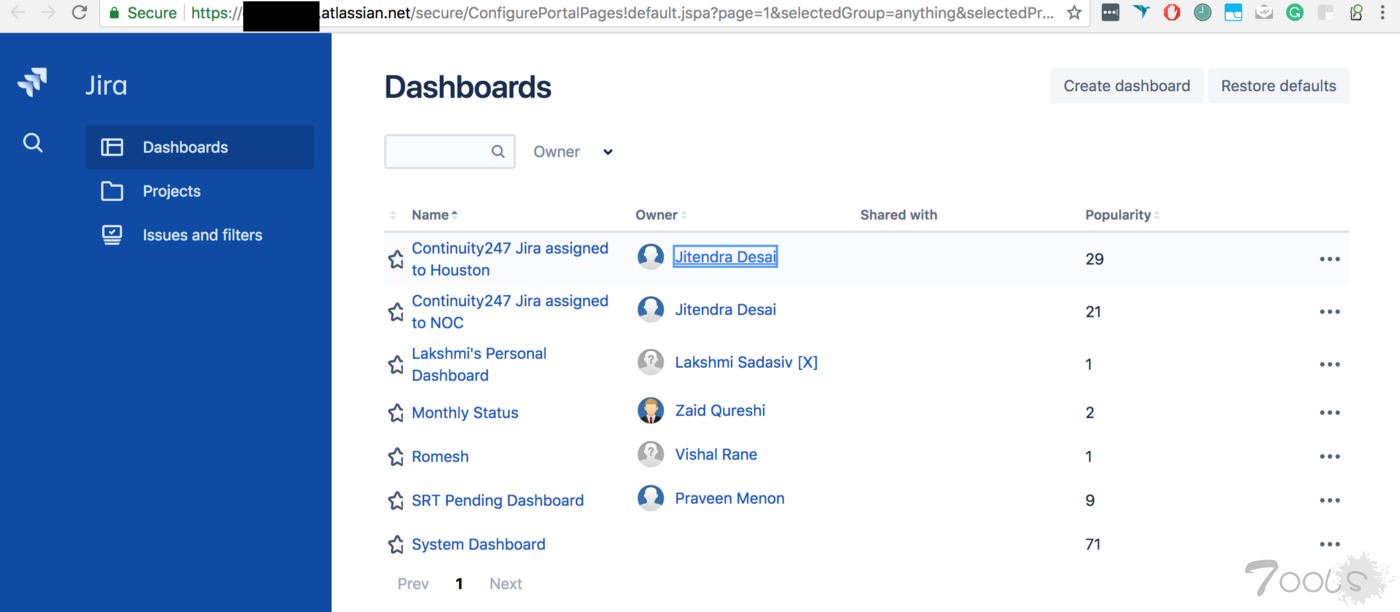This screenshot has height=612, width=1400.
Task: Open Issues and filters in the sidebar
Action: (202, 235)
